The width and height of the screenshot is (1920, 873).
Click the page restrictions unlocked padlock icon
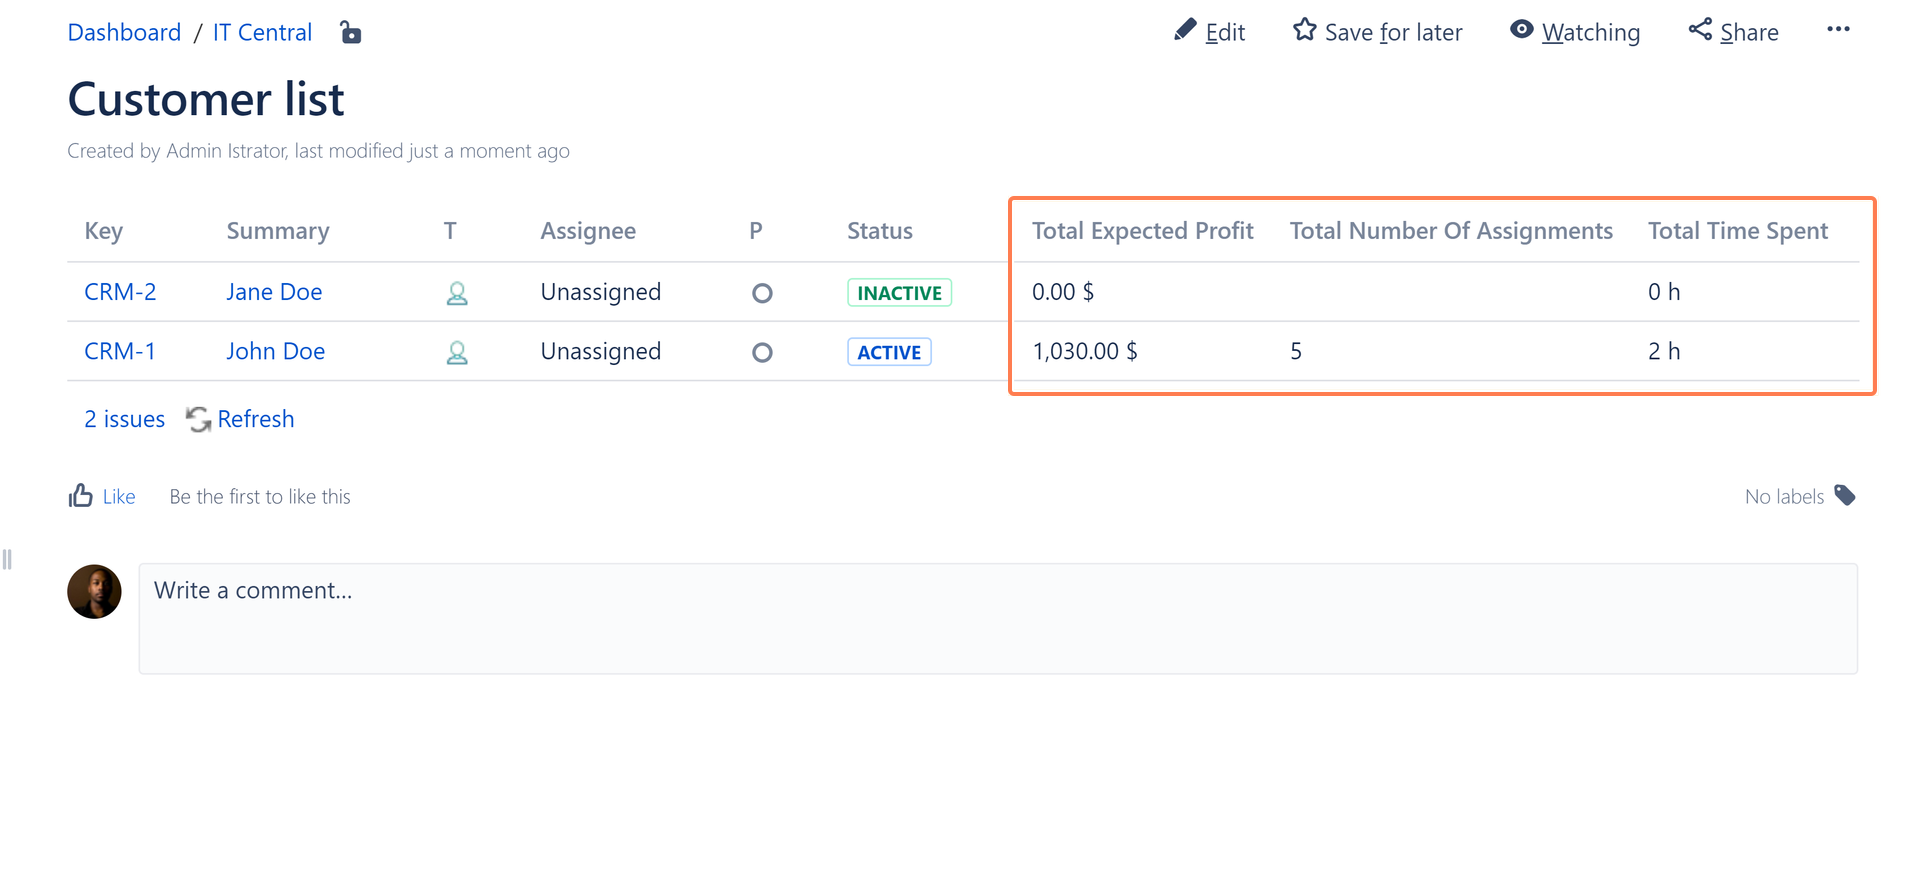pyautogui.click(x=350, y=33)
